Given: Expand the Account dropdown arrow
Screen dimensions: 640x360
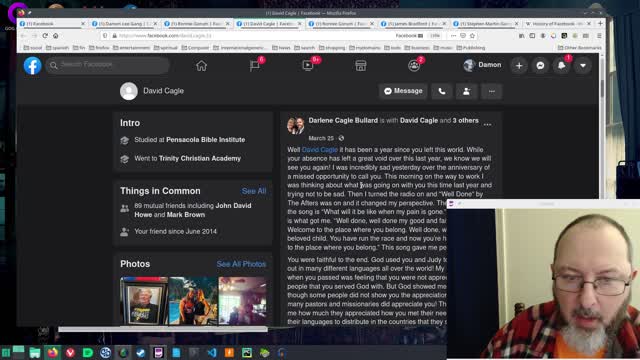Looking at the screenshot, I should pyautogui.click(x=583, y=66).
